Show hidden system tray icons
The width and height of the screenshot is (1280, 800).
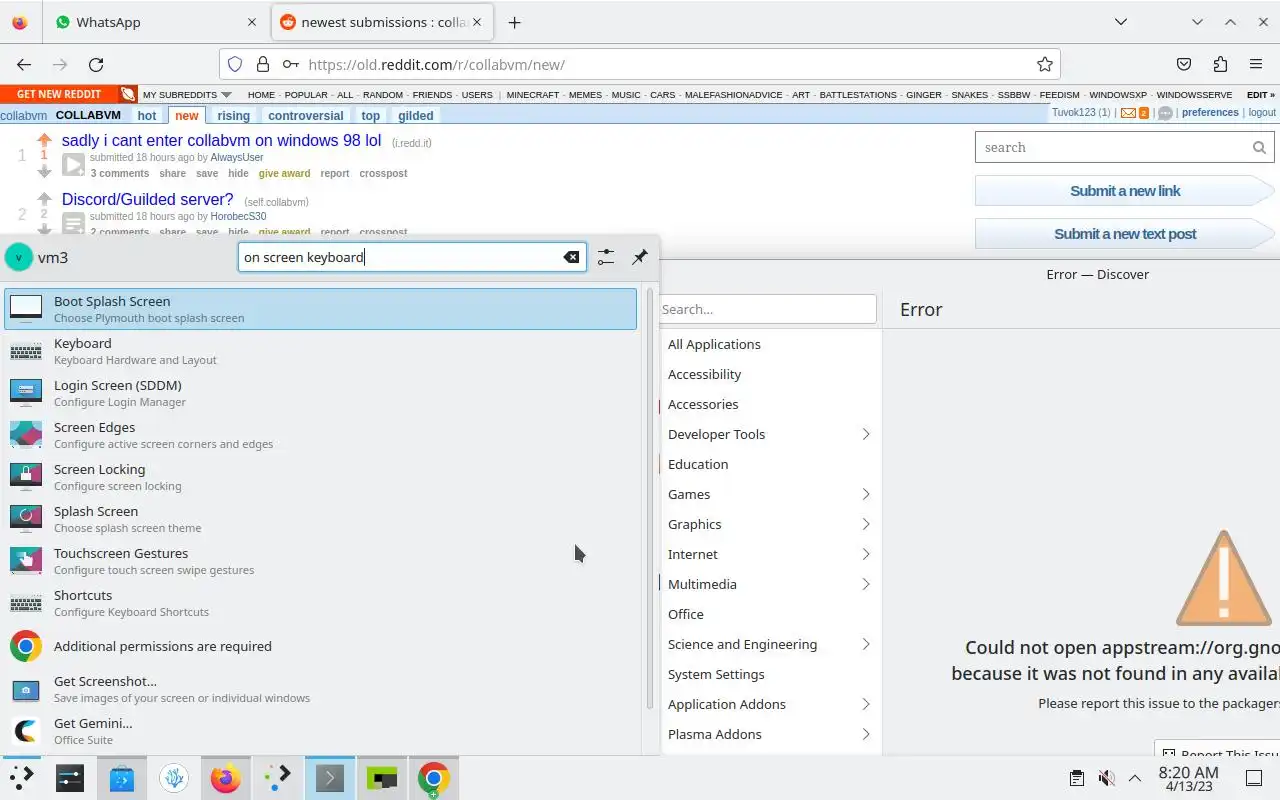[1135, 778]
